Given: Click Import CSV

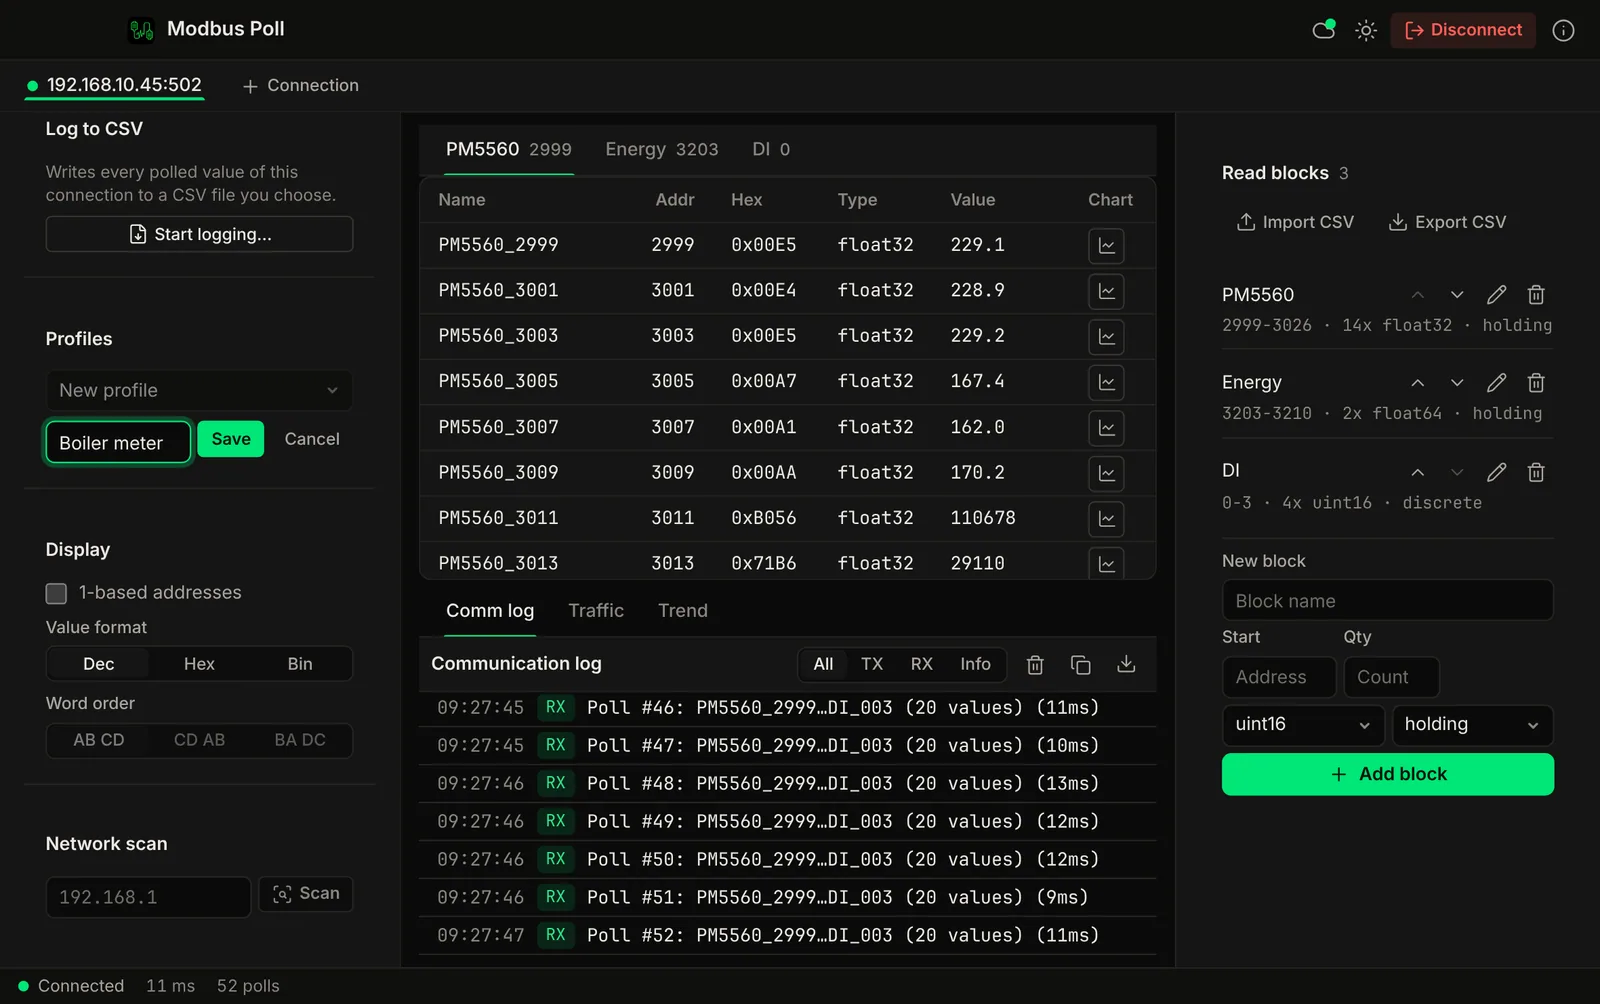Looking at the screenshot, I should click(x=1295, y=222).
